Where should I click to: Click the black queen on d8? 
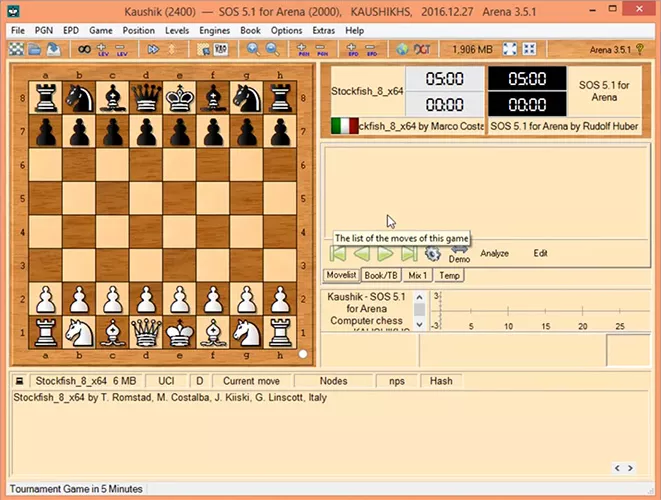pyautogui.click(x=146, y=98)
